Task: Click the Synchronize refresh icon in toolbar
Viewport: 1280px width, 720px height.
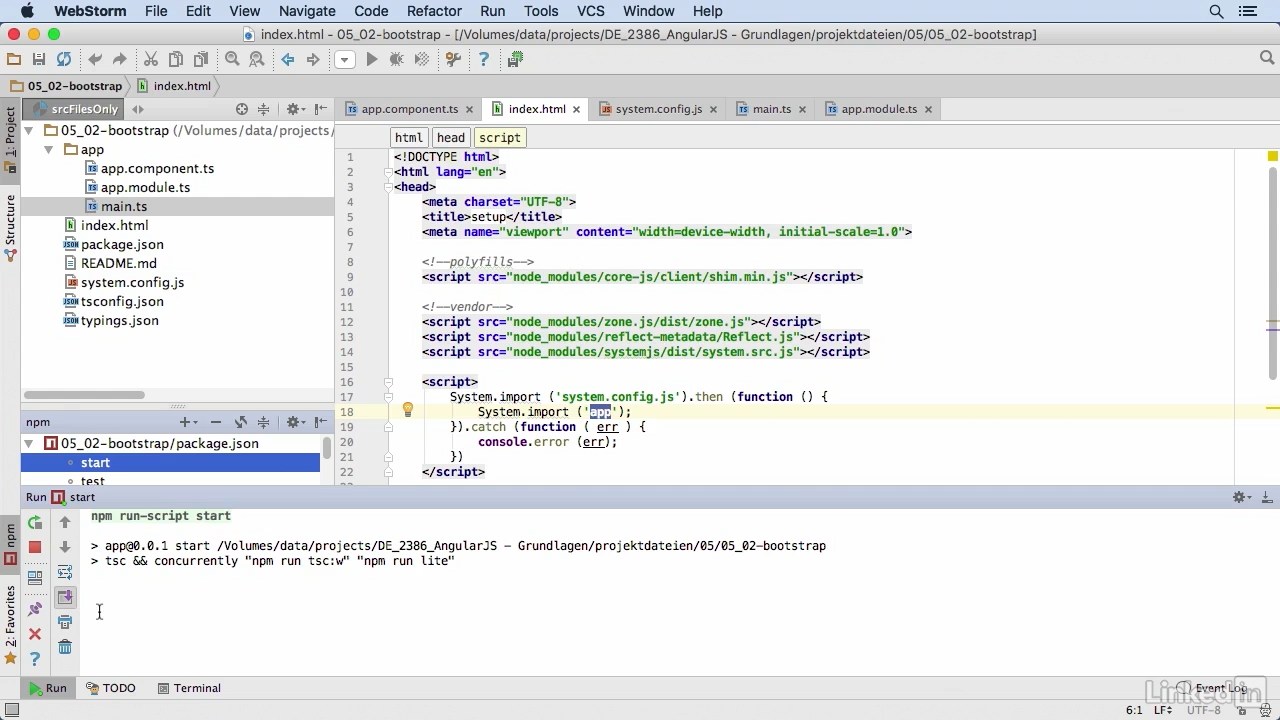Action: click(x=64, y=60)
